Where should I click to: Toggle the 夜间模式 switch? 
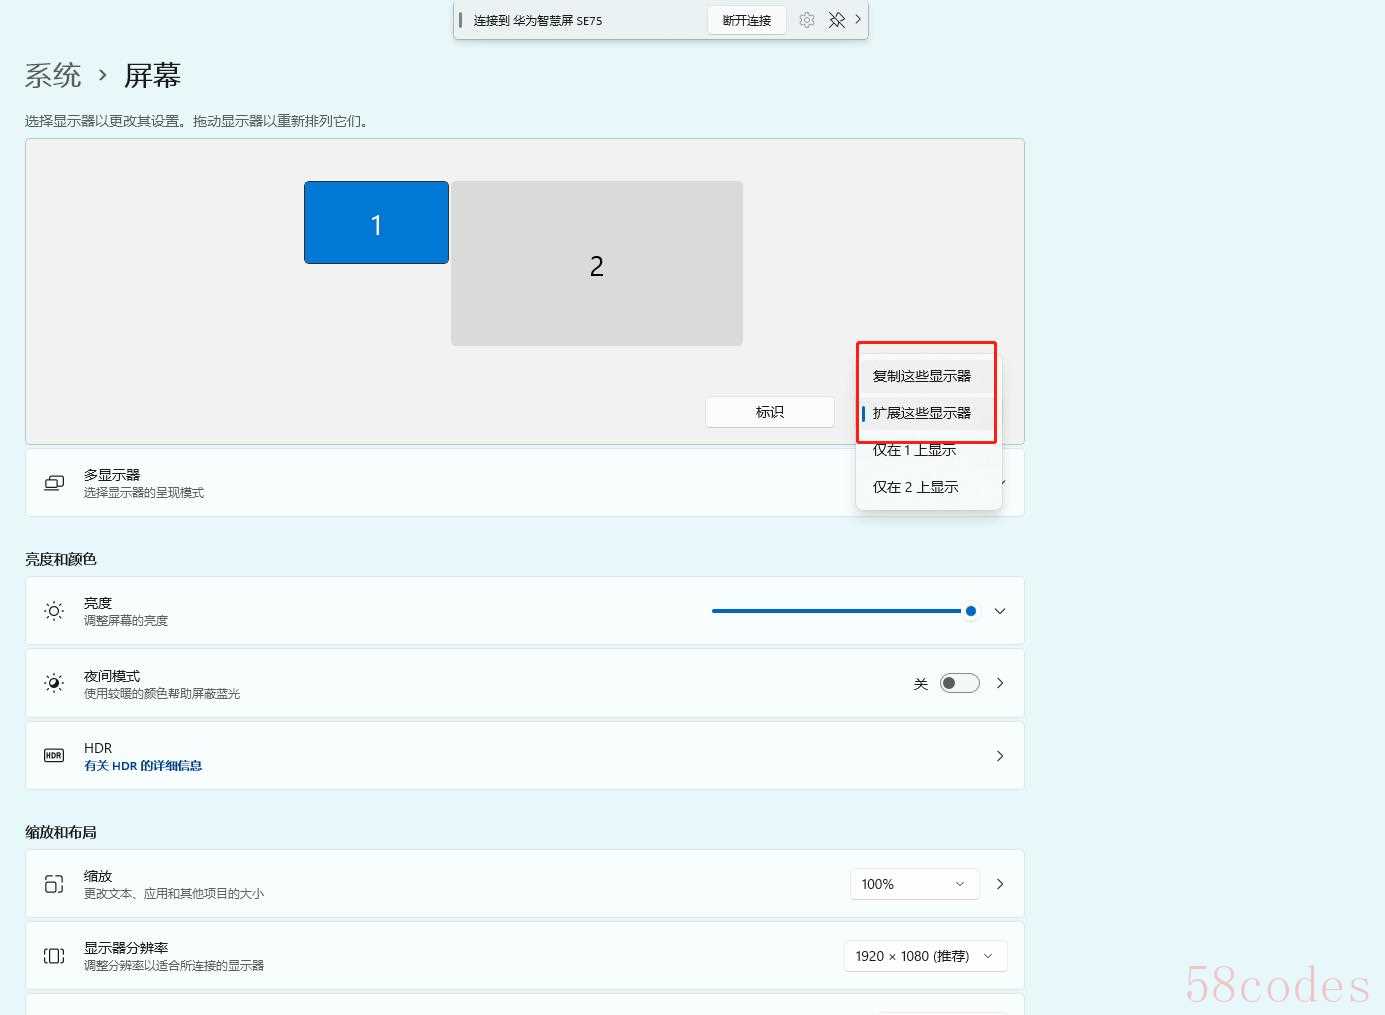960,683
